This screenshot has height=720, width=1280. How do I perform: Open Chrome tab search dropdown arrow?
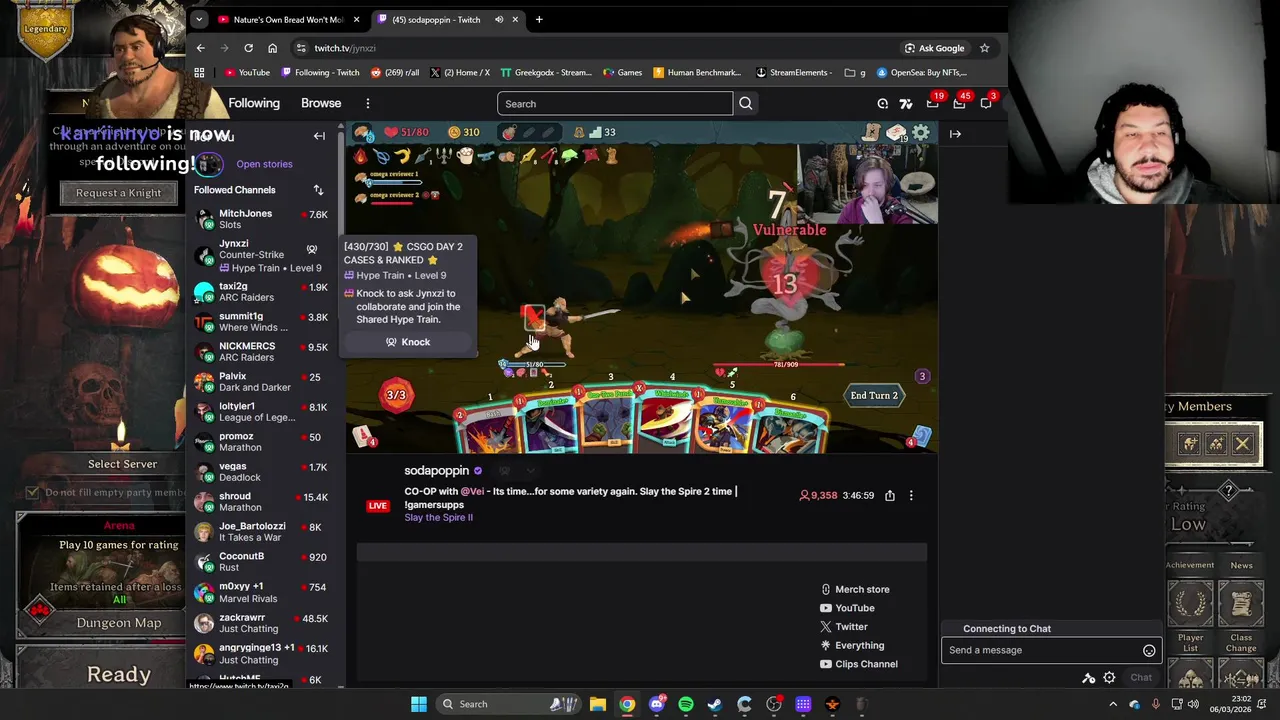[x=199, y=19]
